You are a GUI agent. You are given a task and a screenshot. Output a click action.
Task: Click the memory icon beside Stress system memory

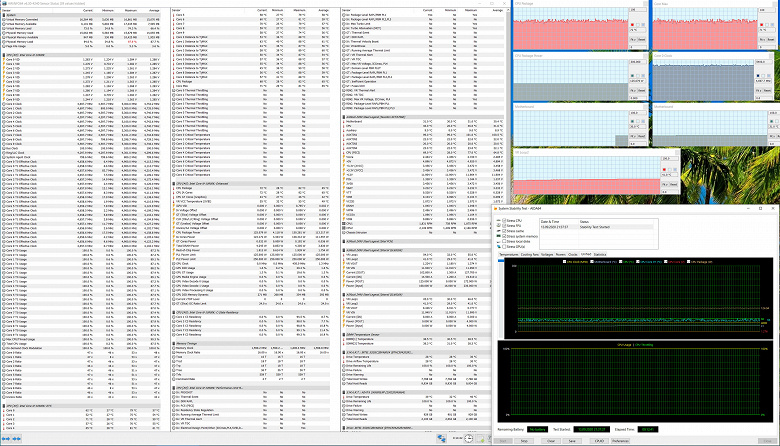(x=498, y=236)
